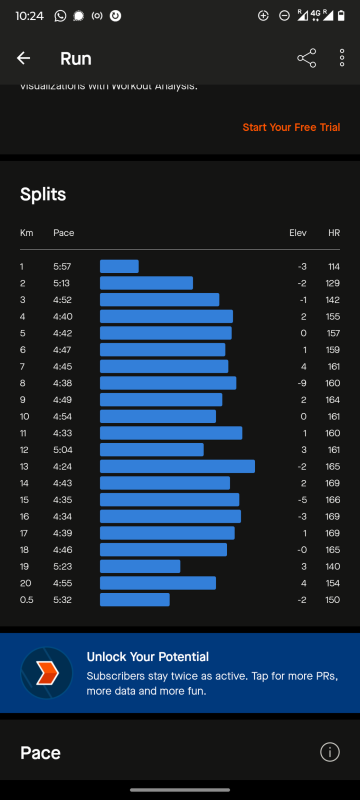Tap the Pace info icon

click(x=329, y=752)
